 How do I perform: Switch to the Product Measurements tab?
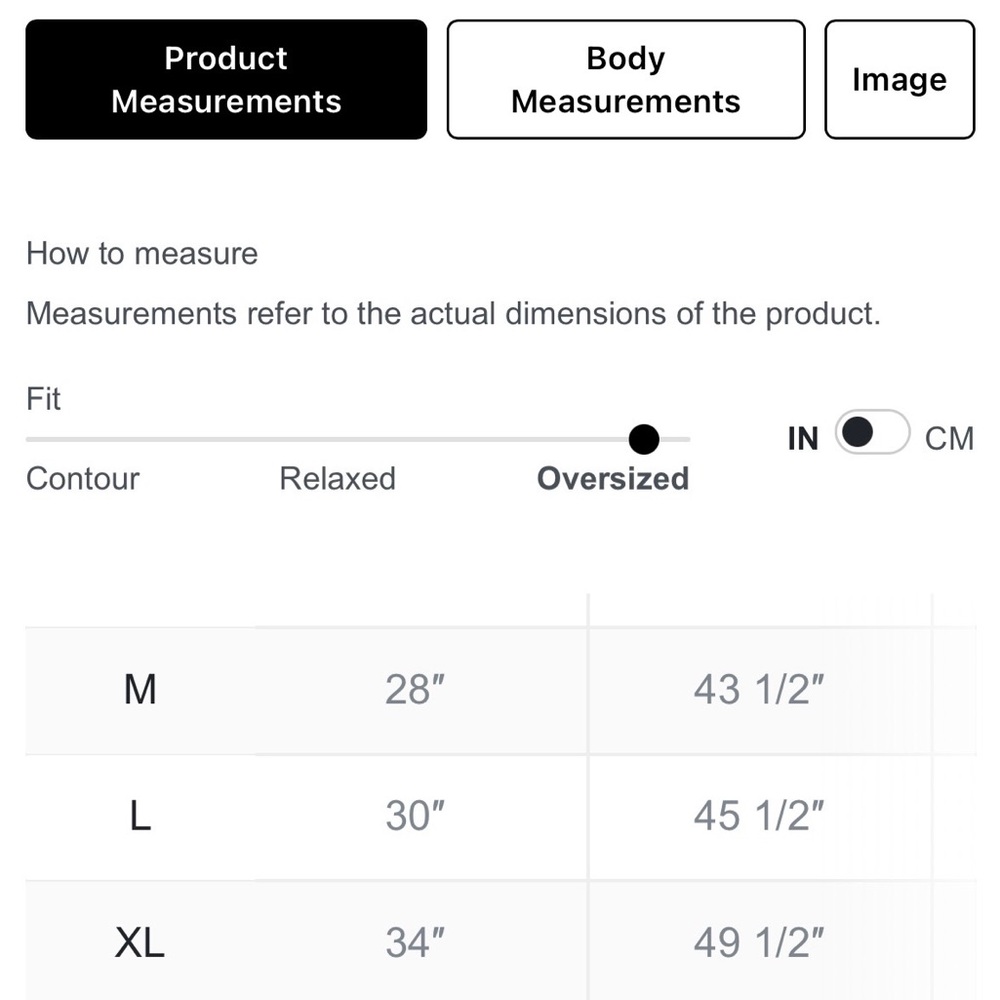click(226, 80)
